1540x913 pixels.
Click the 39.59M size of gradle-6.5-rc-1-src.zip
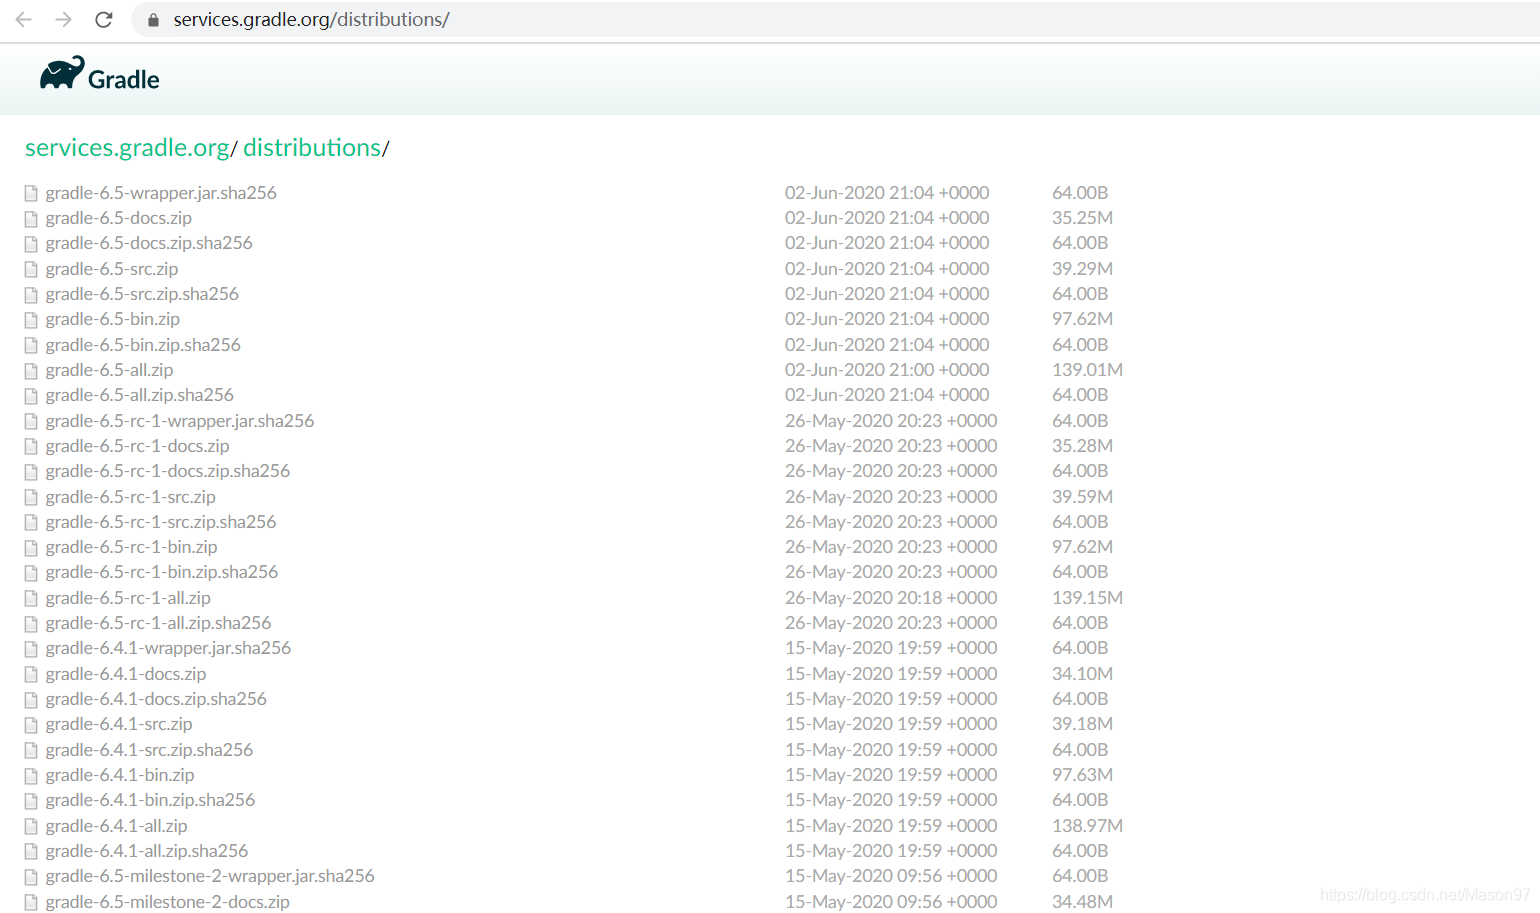(x=1082, y=497)
